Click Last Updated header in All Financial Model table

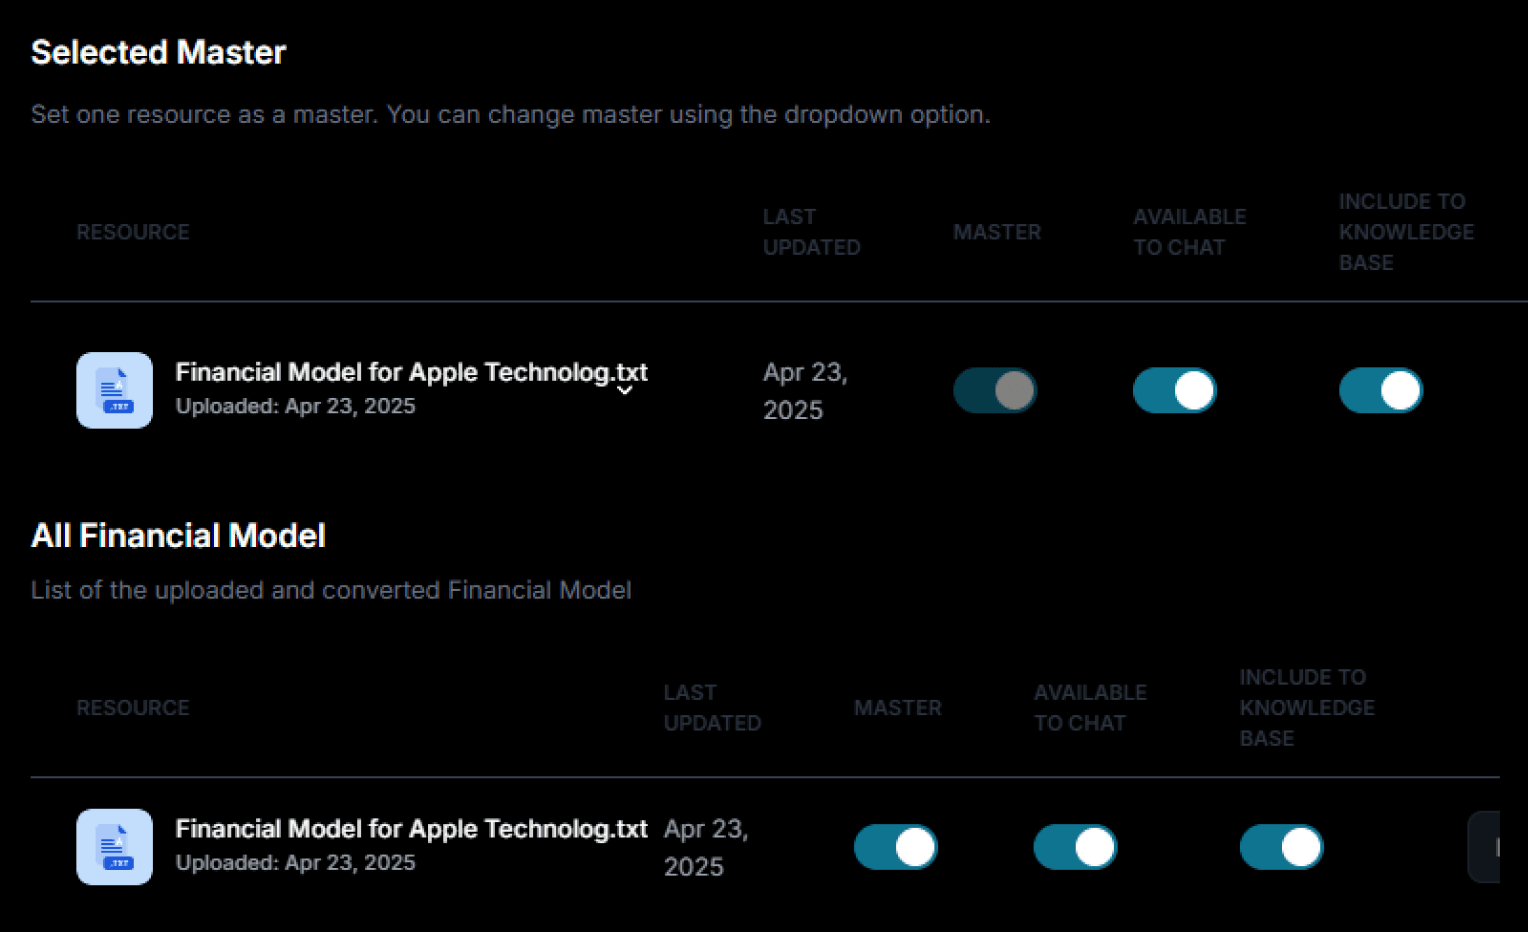tap(713, 708)
